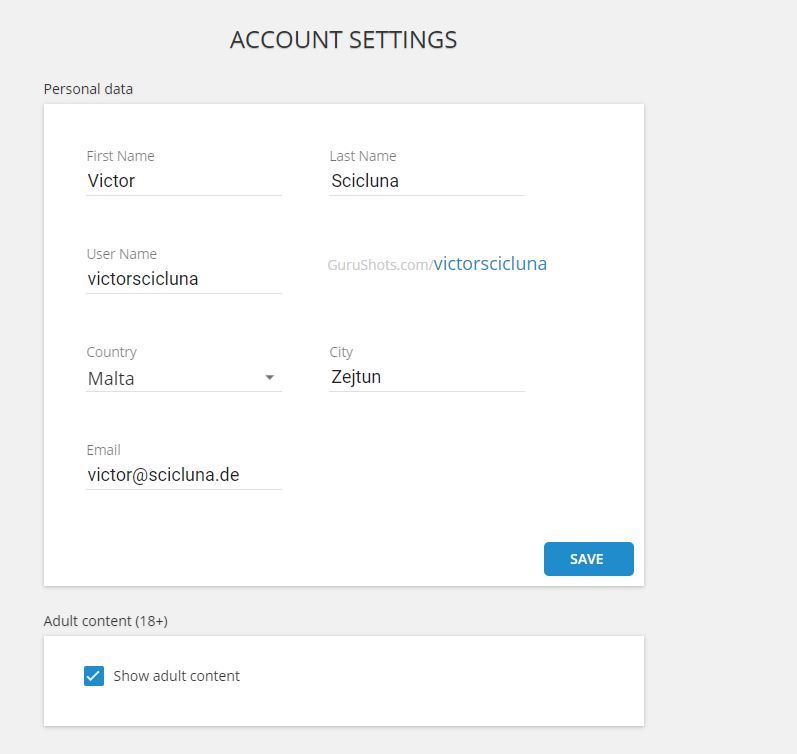The height and width of the screenshot is (754, 797).
Task: Focus the First Name field containing Victor
Action: click(184, 181)
